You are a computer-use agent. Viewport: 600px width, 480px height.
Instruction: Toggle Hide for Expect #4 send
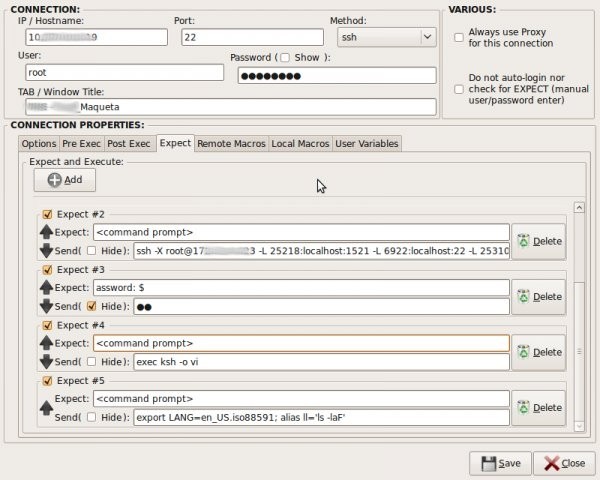tap(91, 362)
